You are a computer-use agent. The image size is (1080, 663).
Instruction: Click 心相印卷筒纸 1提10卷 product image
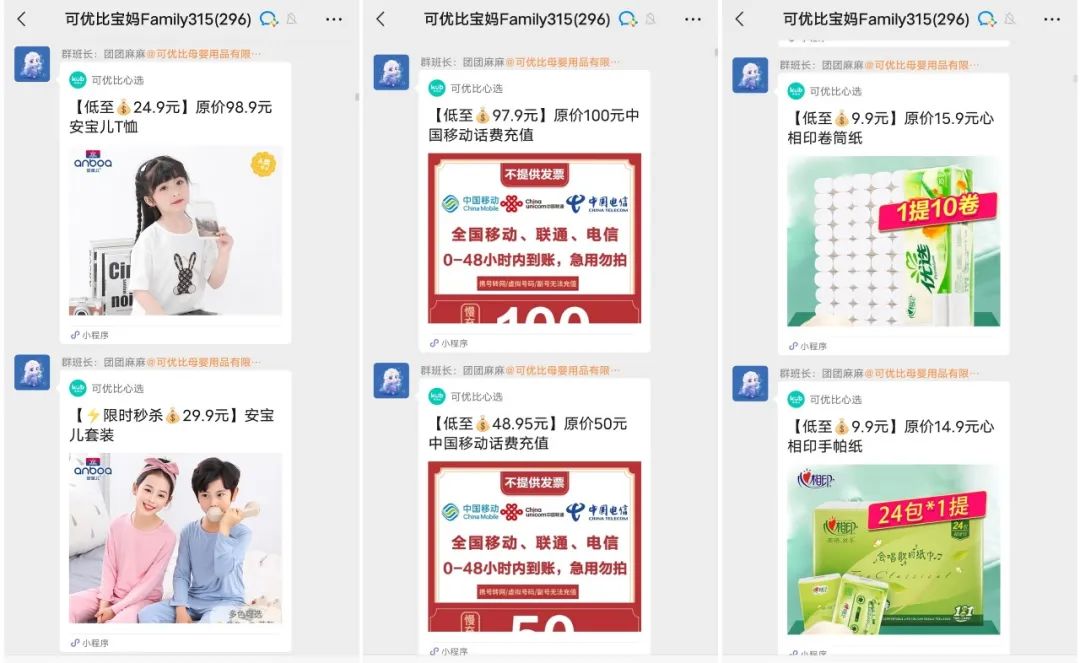[x=893, y=241]
